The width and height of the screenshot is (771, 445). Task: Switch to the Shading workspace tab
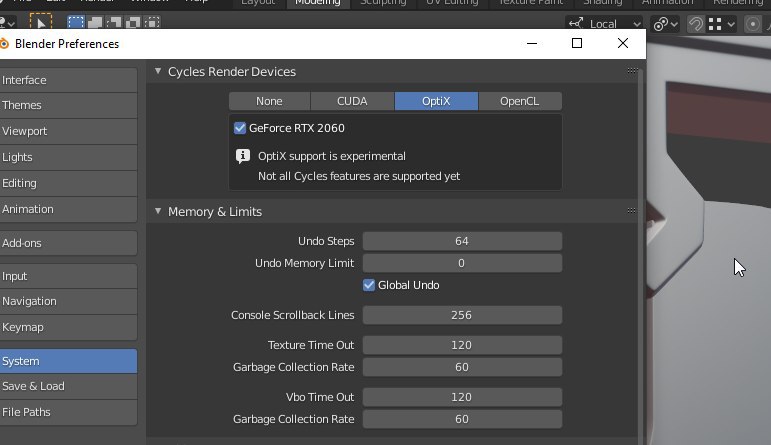[x=603, y=3]
